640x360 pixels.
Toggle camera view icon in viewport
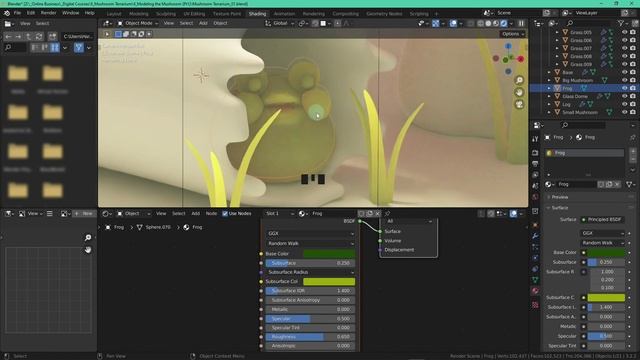(519, 104)
